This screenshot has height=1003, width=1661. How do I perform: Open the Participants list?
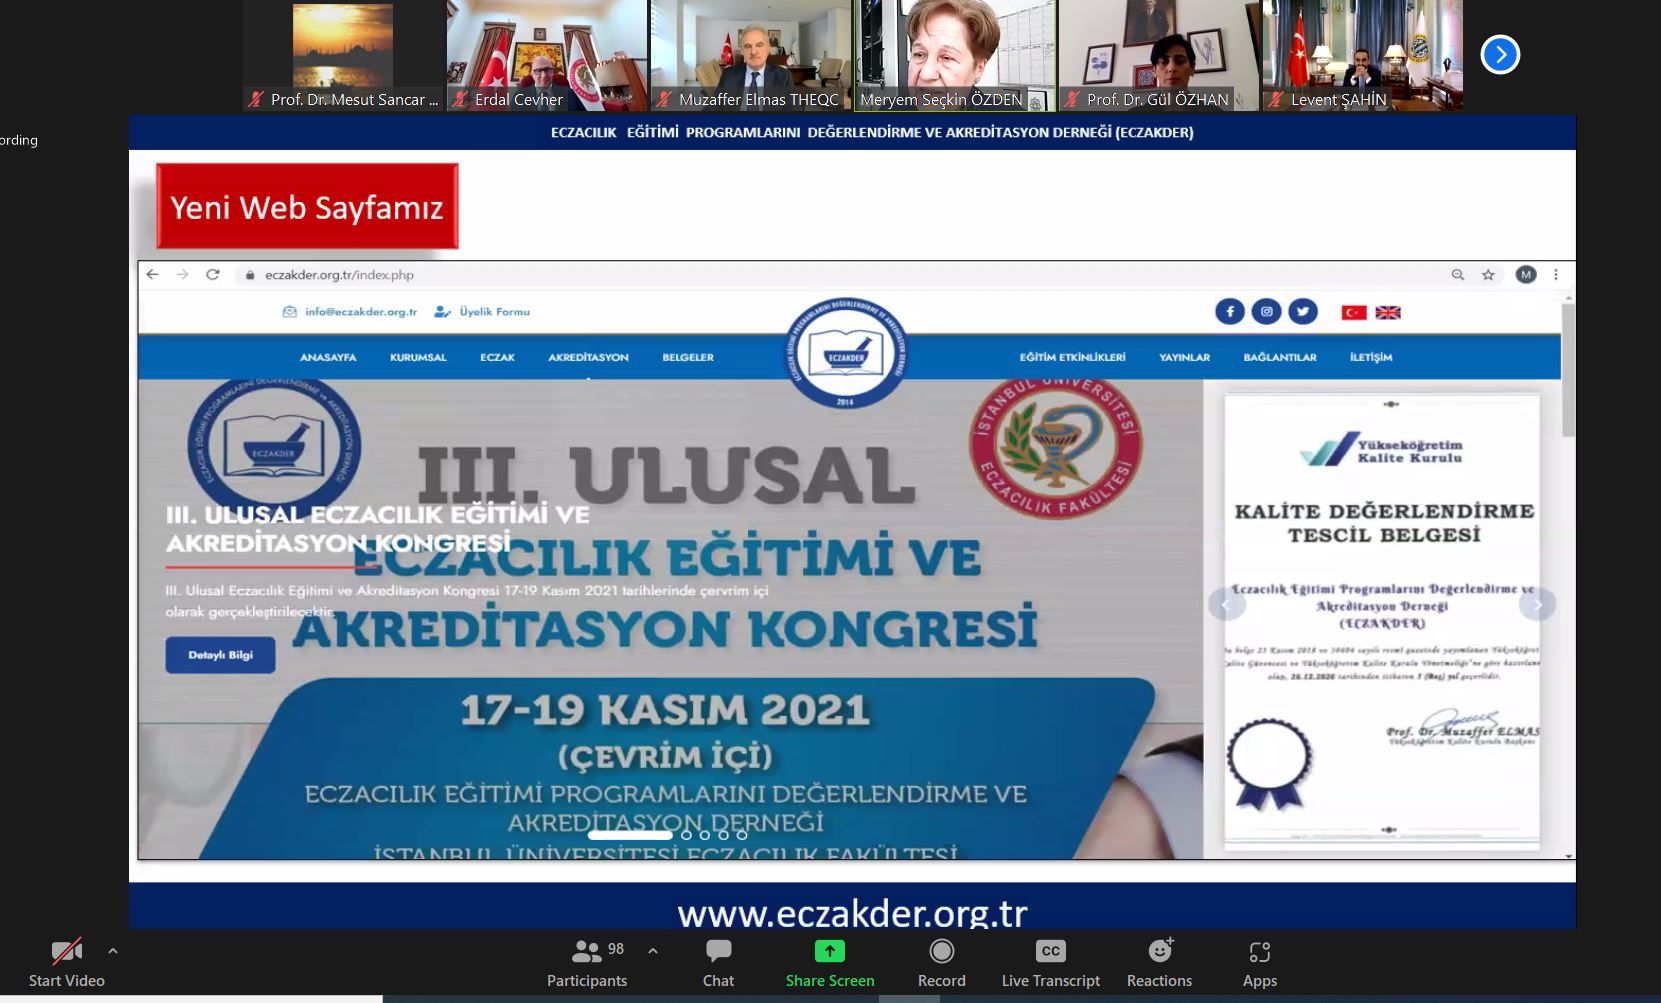[x=587, y=962]
